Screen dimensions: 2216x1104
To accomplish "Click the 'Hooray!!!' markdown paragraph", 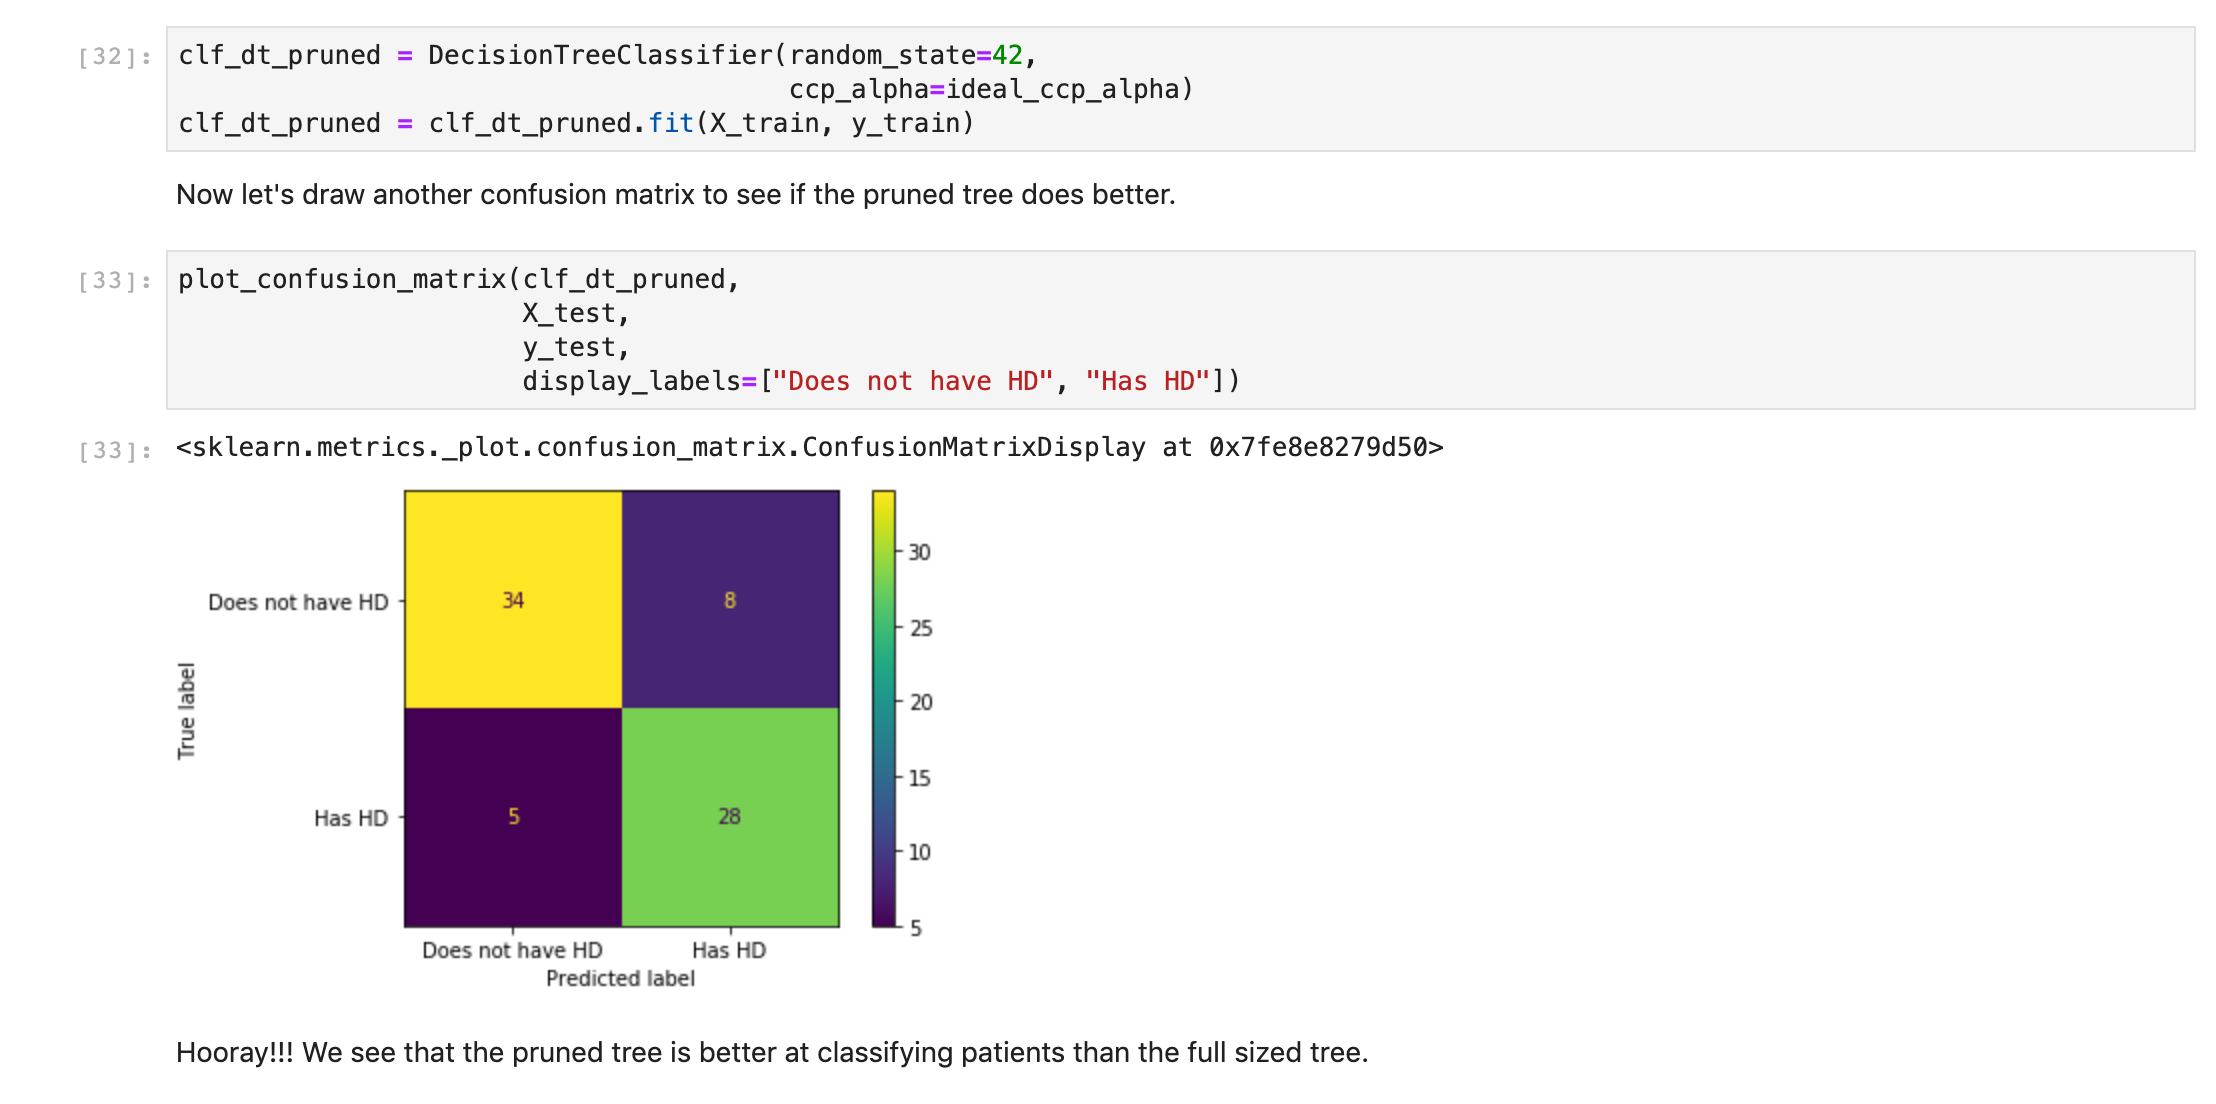I will click(772, 1052).
